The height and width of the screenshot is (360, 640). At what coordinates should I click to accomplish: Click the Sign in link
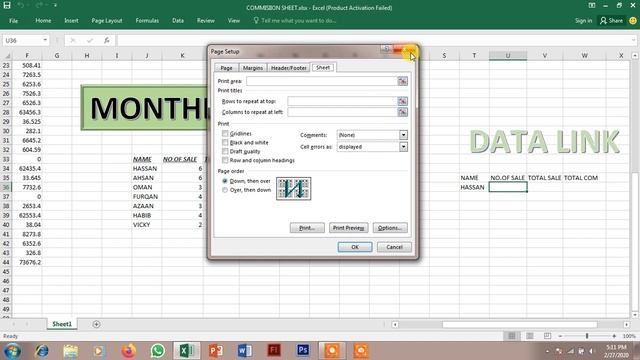pyautogui.click(x=583, y=20)
